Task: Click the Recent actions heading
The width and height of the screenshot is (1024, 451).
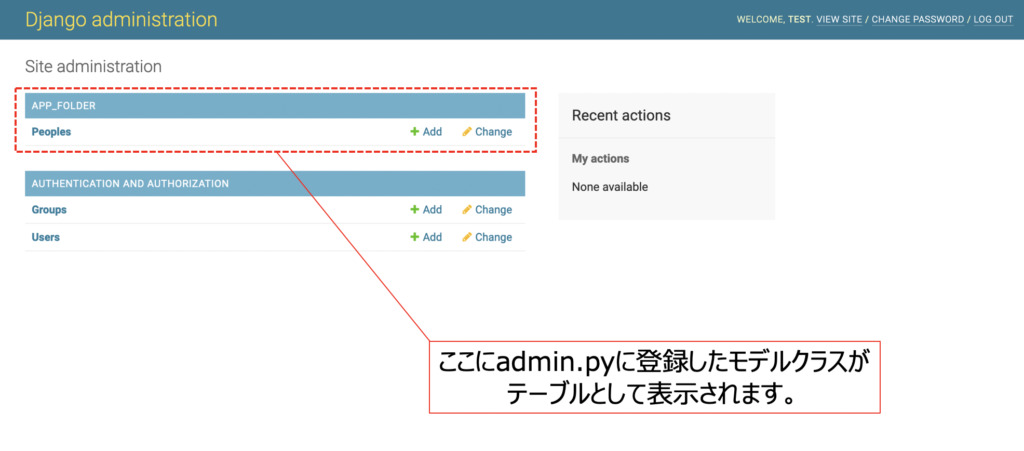Action: click(x=621, y=116)
